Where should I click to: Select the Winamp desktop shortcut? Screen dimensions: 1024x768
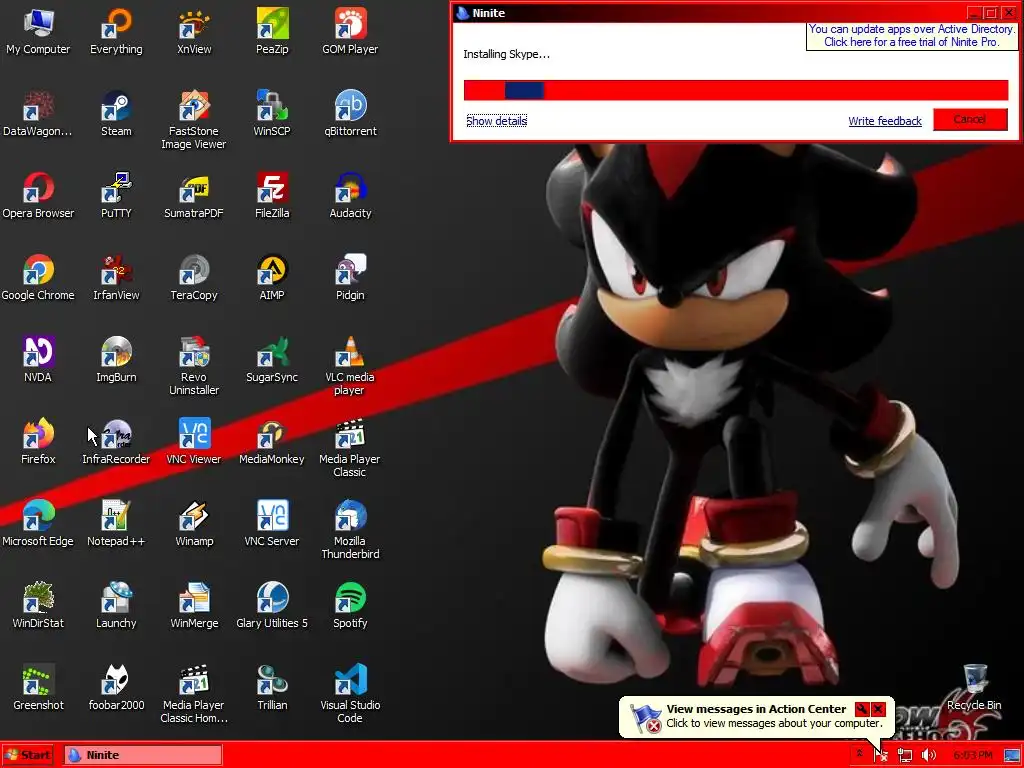click(x=194, y=523)
